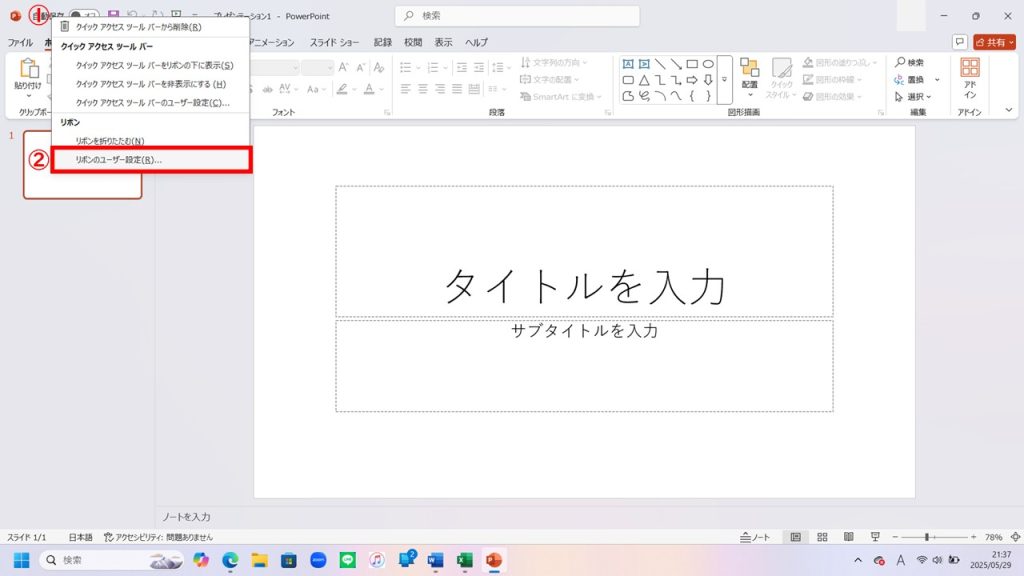This screenshot has height=576, width=1024.
Task: Pick the triangle shape from the gallery
Action: click(644, 80)
